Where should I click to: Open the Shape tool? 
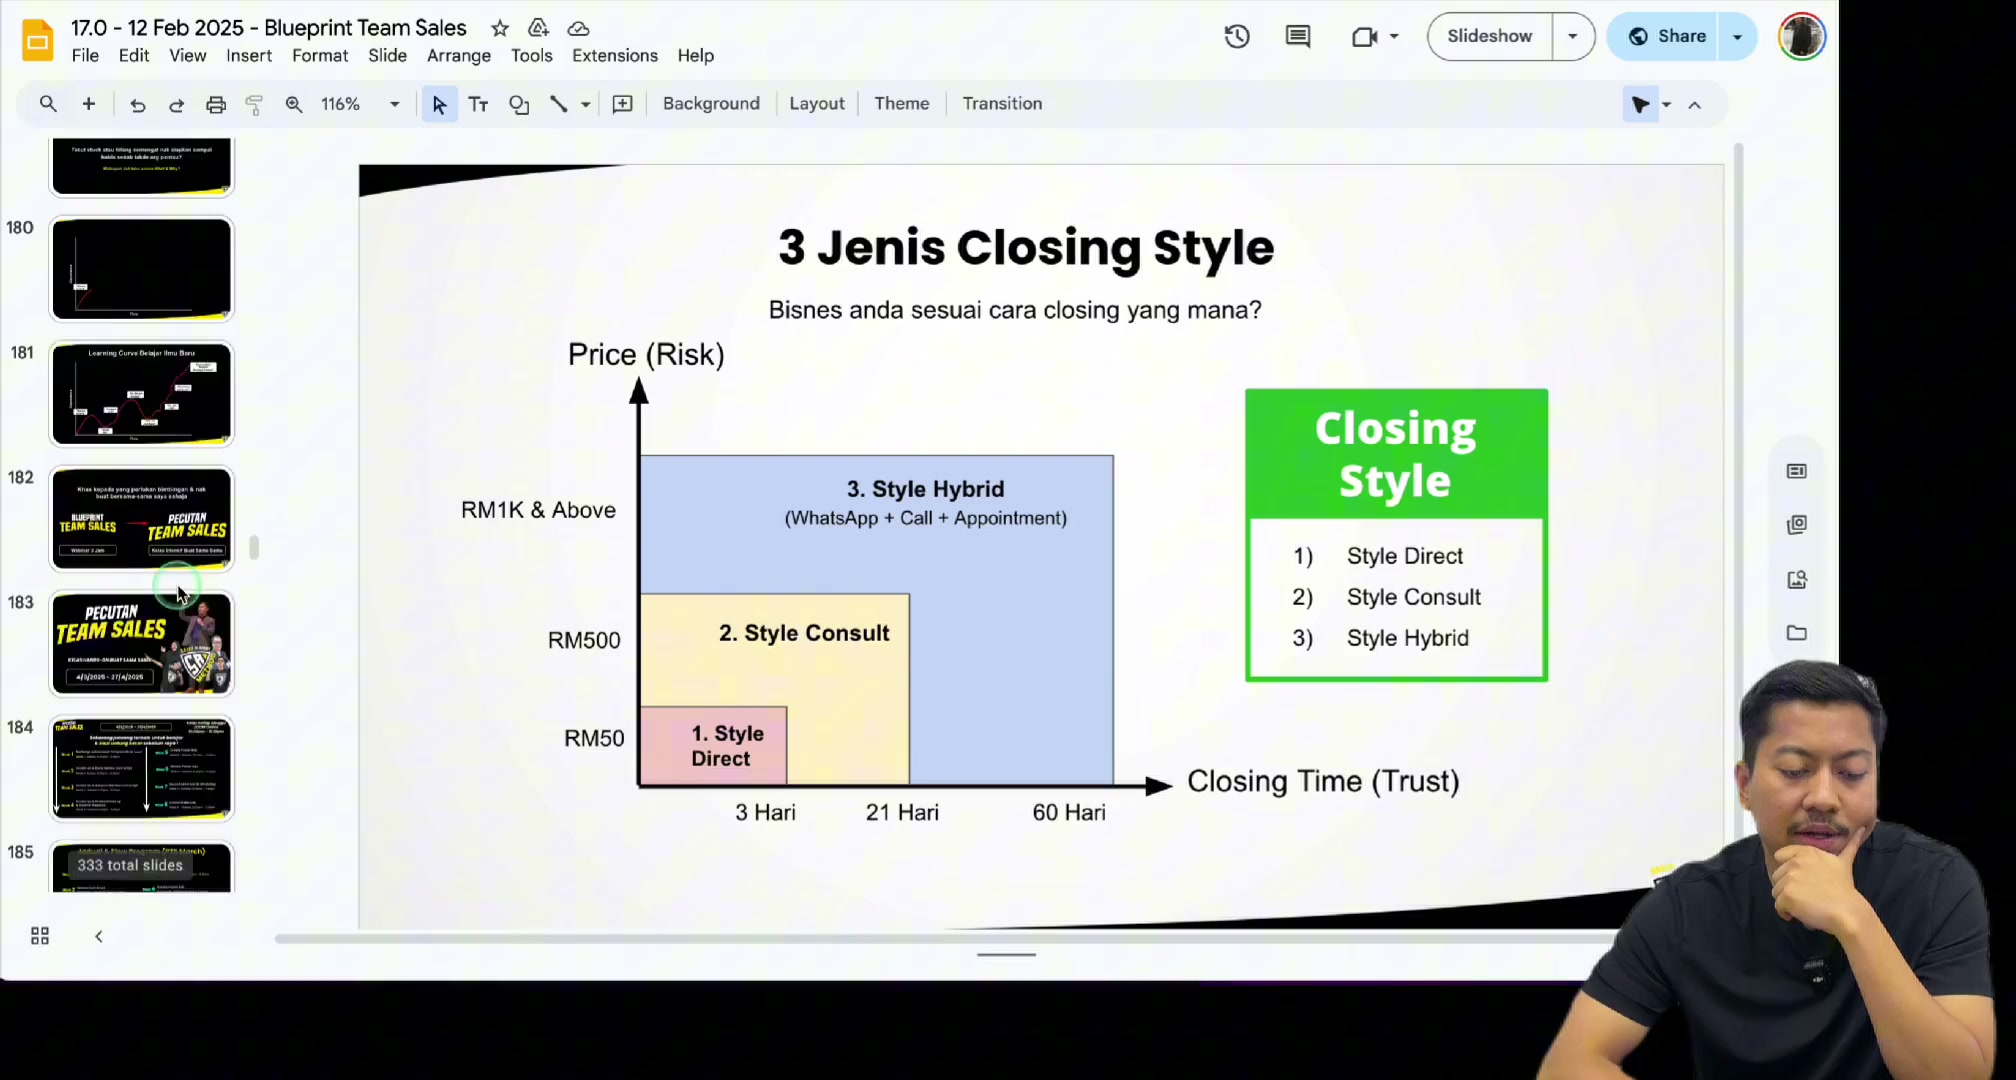[x=519, y=104]
